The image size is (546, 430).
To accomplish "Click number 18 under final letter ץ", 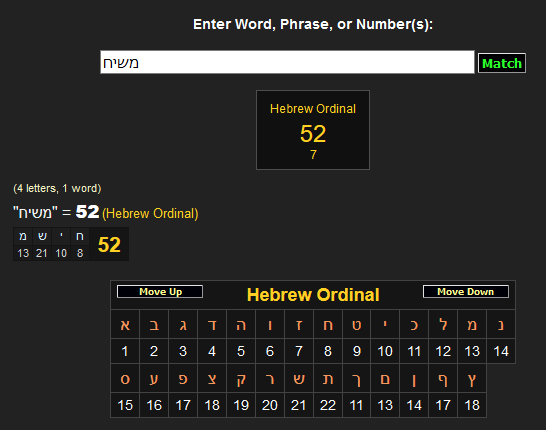I will click(472, 405).
